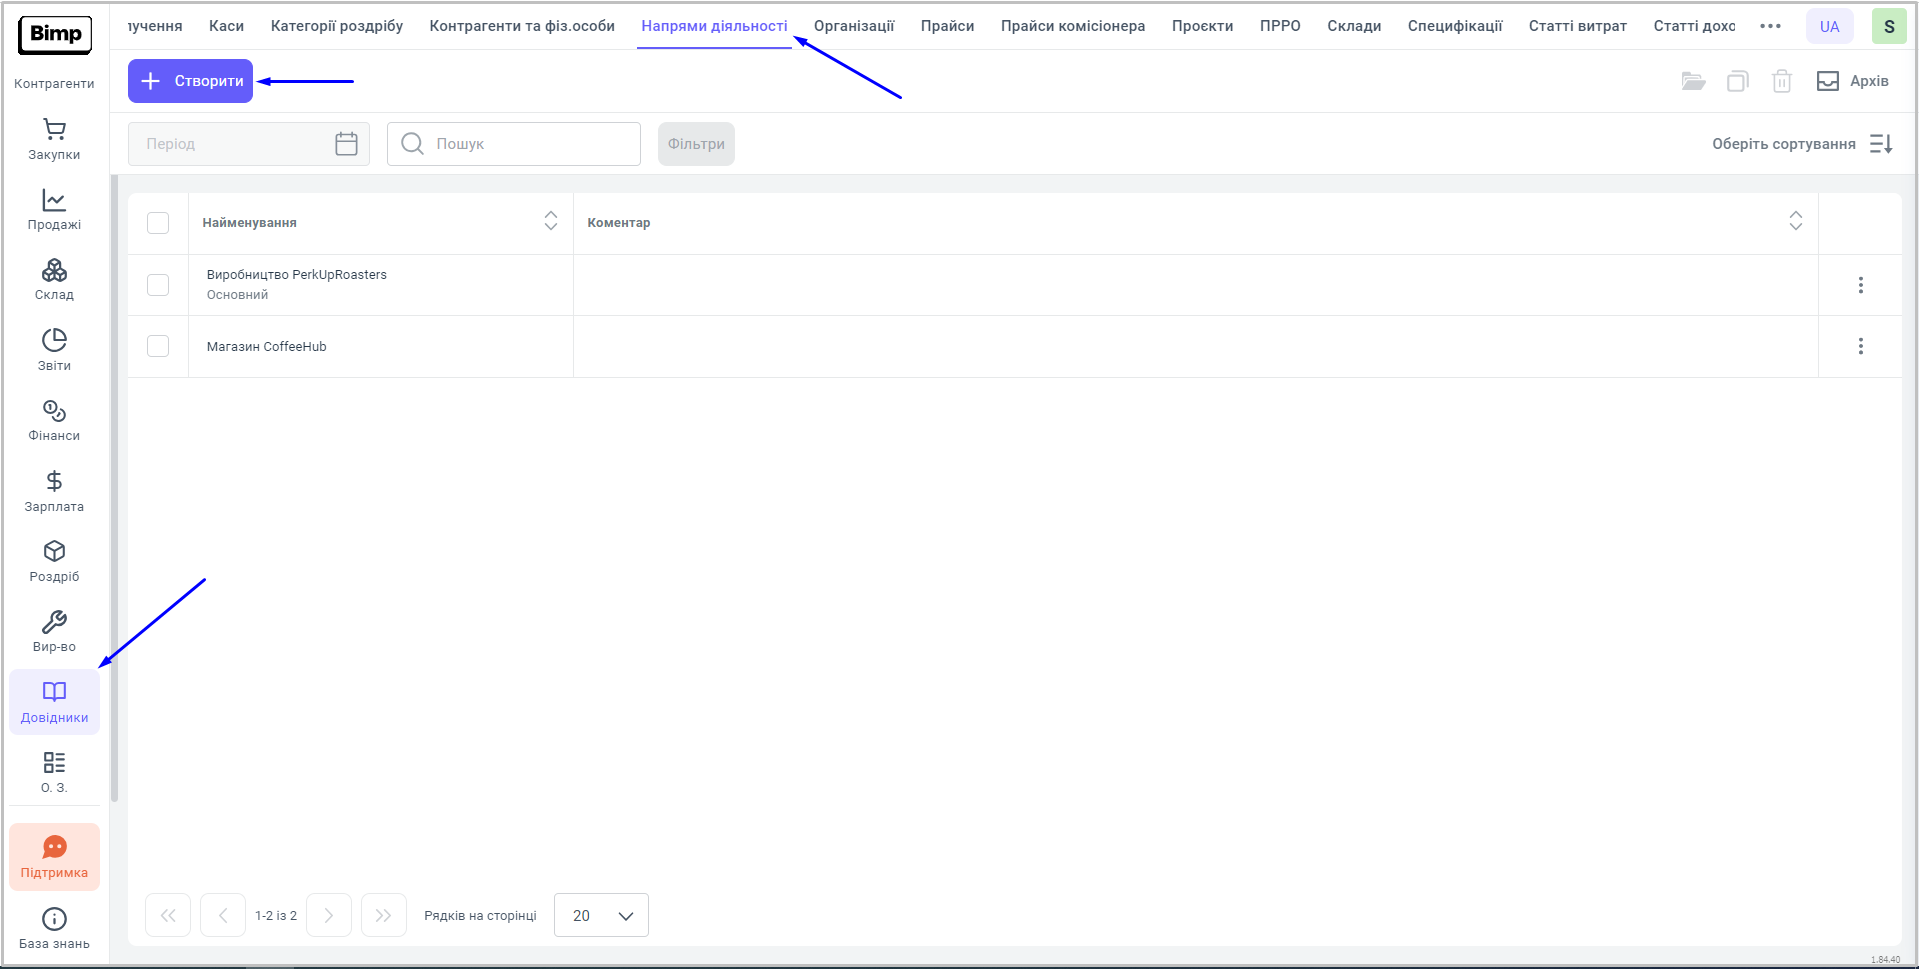Open the calendar picker in Період field

click(346, 144)
